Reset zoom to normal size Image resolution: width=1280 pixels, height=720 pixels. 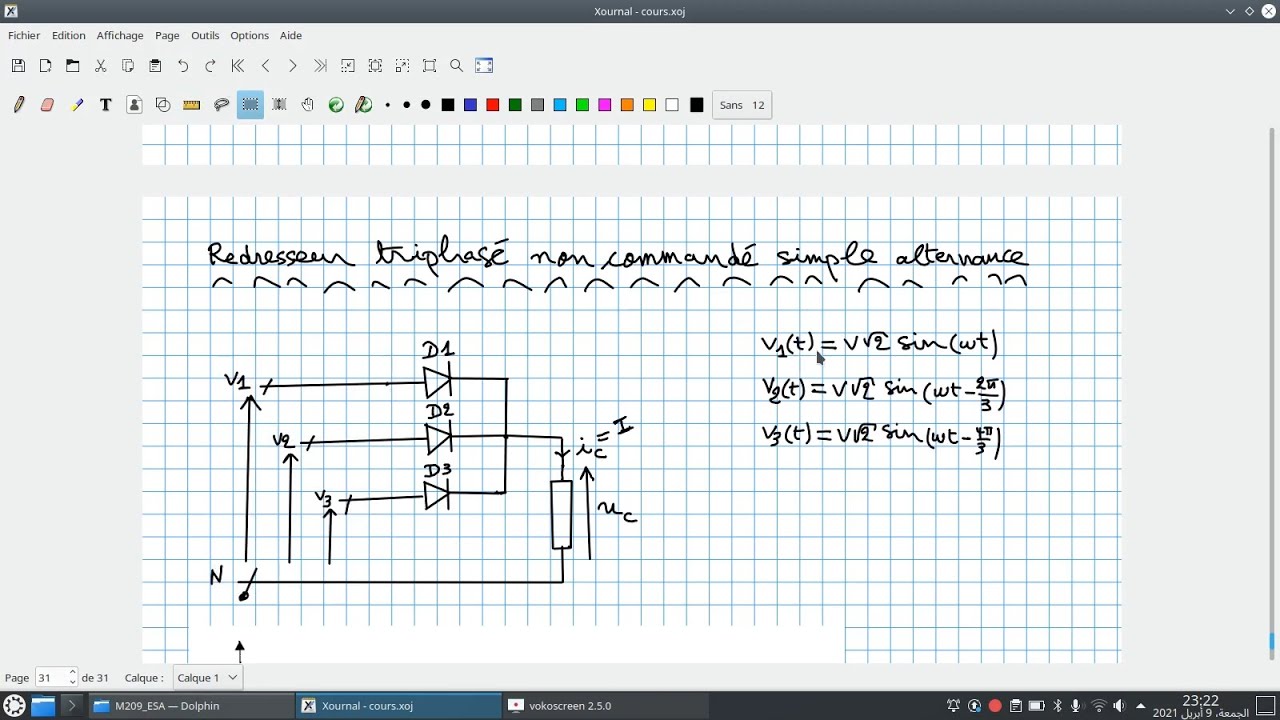tap(430, 66)
